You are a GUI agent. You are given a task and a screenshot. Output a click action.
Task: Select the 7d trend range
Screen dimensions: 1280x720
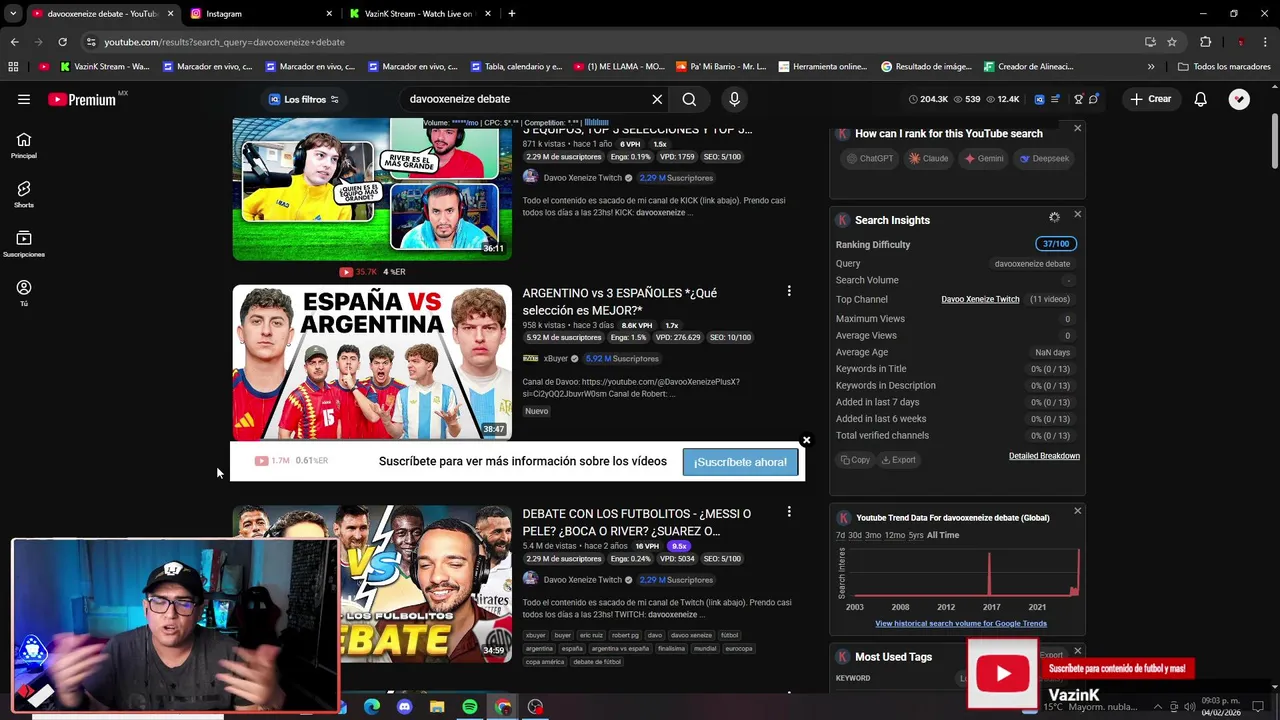point(841,535)
